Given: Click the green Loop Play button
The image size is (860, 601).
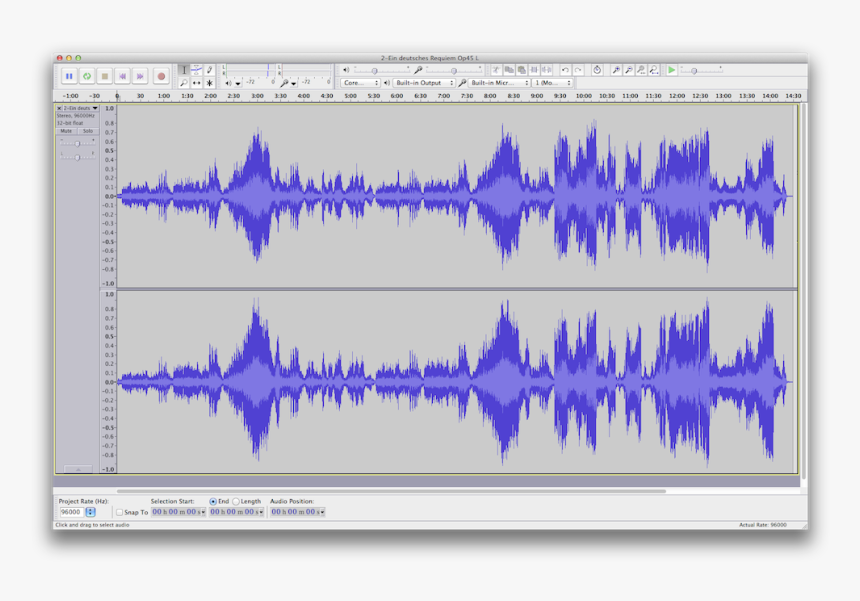Looking at the screenshot, I should (87, 76).
